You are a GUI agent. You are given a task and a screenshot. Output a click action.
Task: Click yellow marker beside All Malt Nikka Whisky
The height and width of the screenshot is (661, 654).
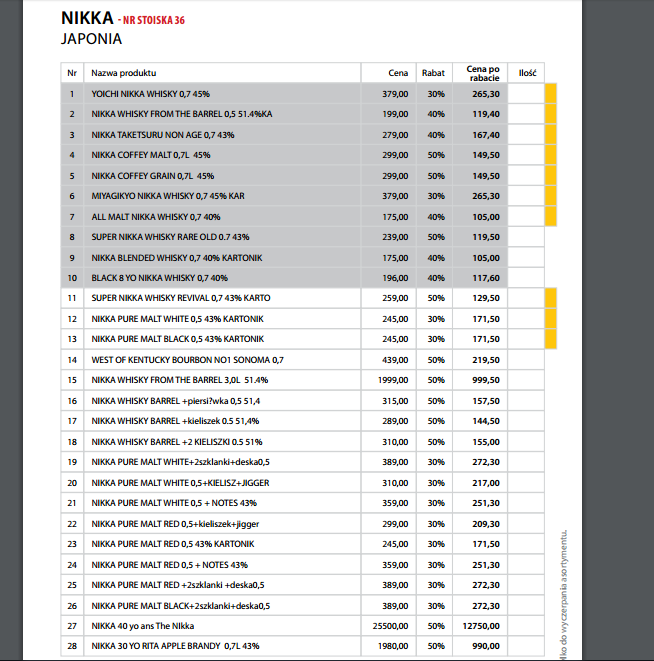[550, 216]
